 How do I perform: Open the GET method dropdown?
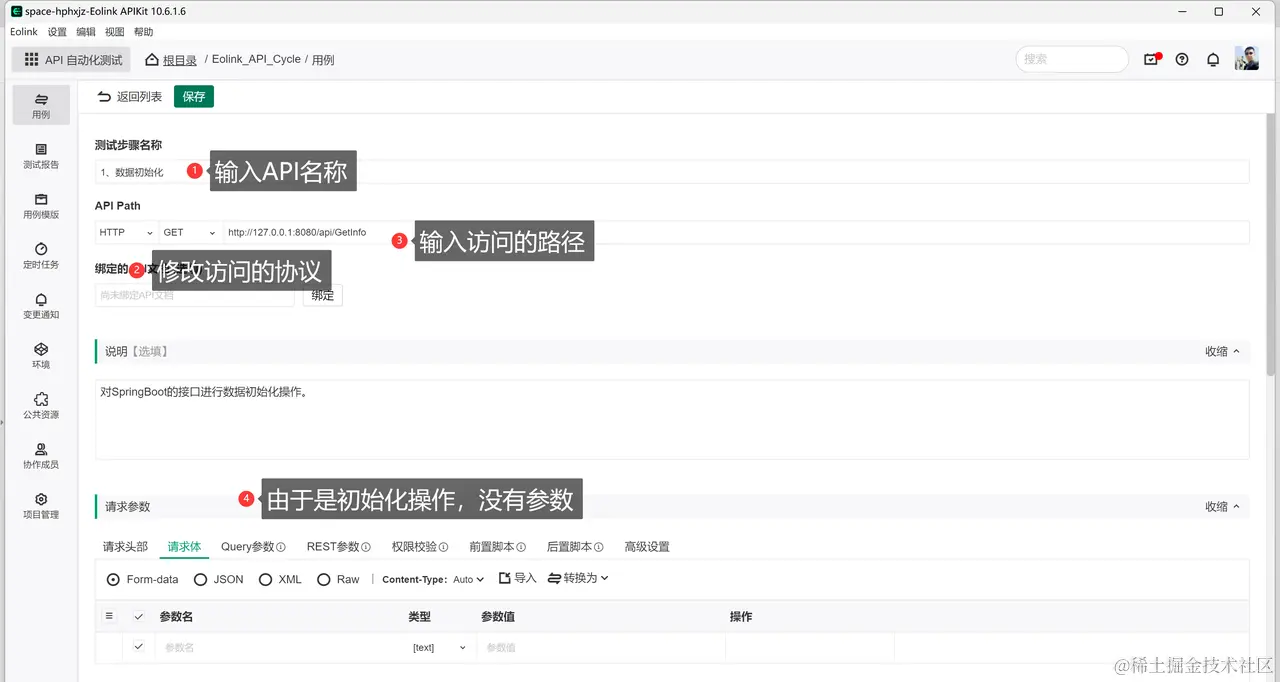[x=190, y=232]
